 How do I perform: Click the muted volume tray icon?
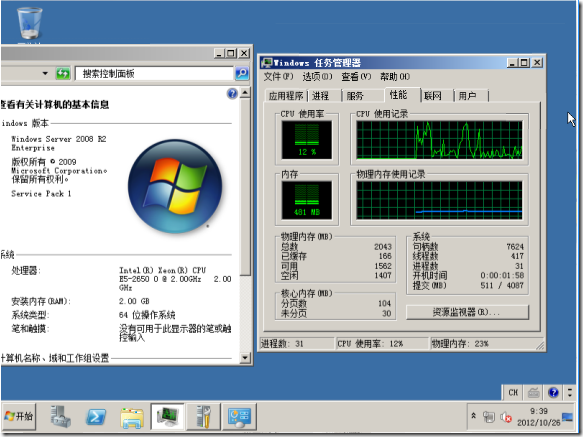[x=506, y=417]
